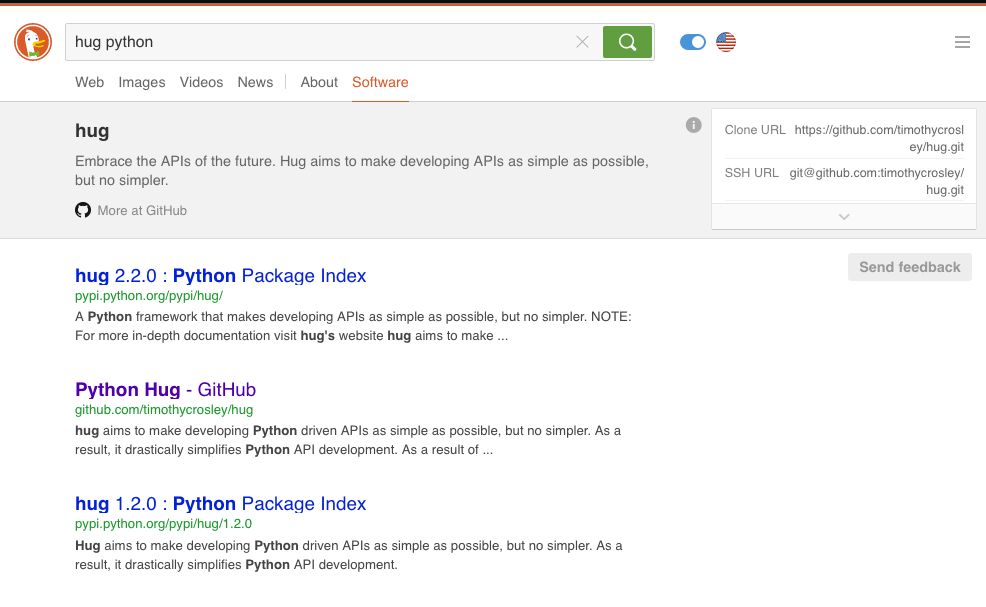
Task: Expand the repository details chevron
Action: click(x=844, y=216)
